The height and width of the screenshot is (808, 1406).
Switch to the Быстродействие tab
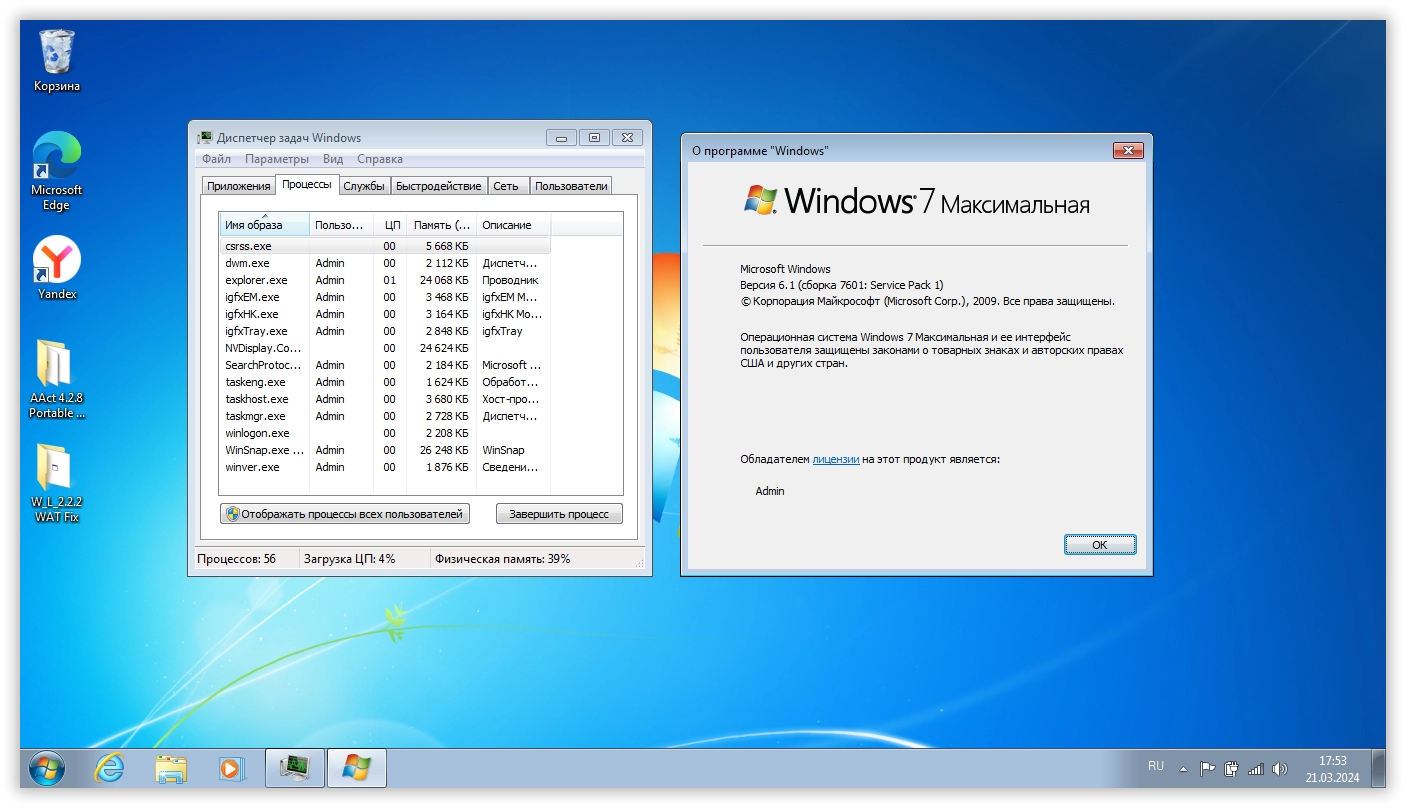pyautogui.click(x=438, y=186)
